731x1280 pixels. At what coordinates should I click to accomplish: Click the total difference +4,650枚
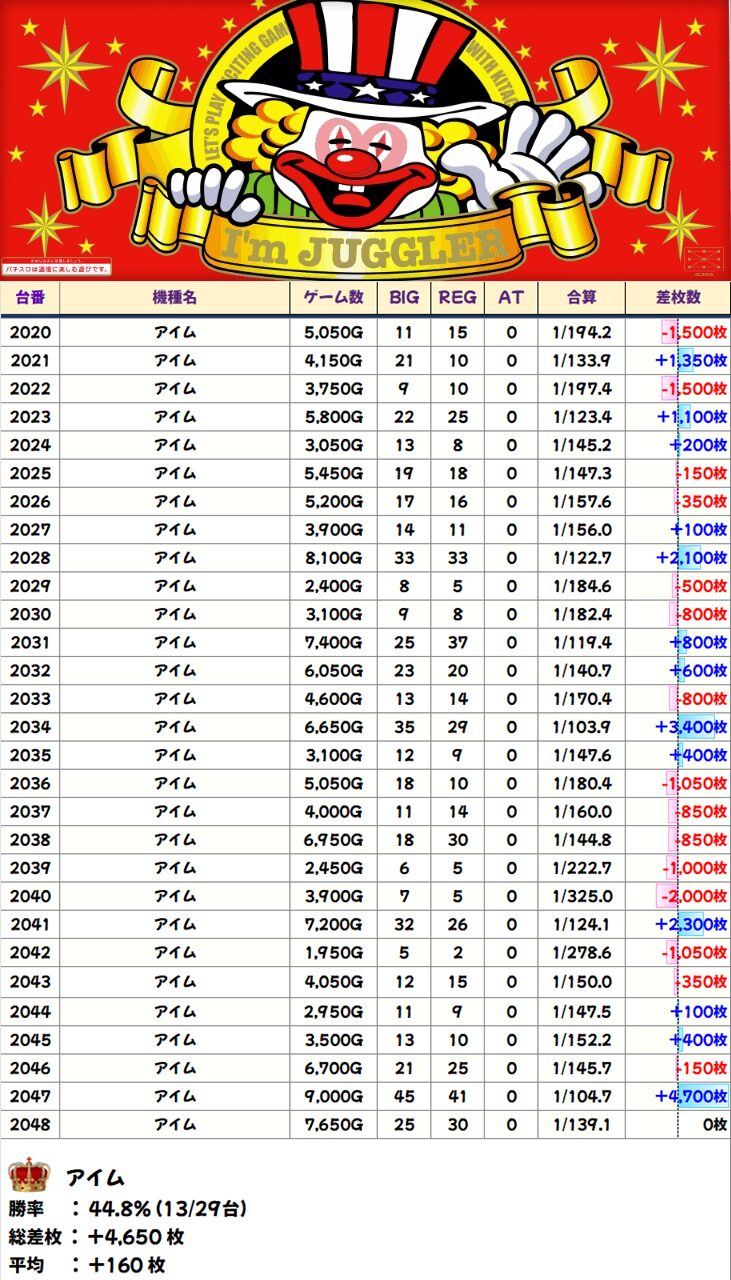click(x=135, y=1237)
